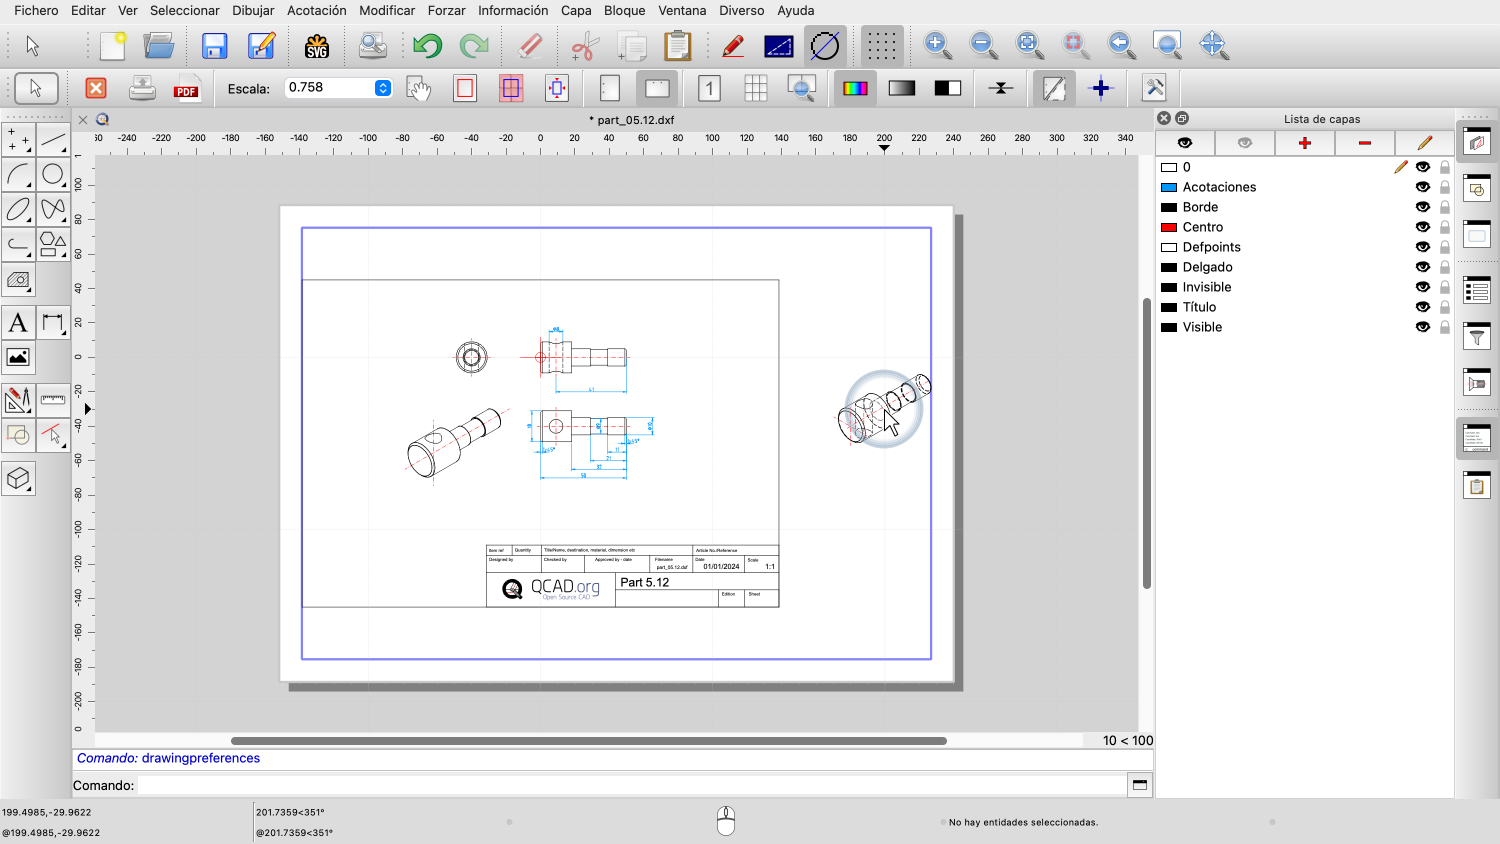This screenshot has width=1500, height=844.
Task: Select the circle drawing tool
Action: click(53, 175)
